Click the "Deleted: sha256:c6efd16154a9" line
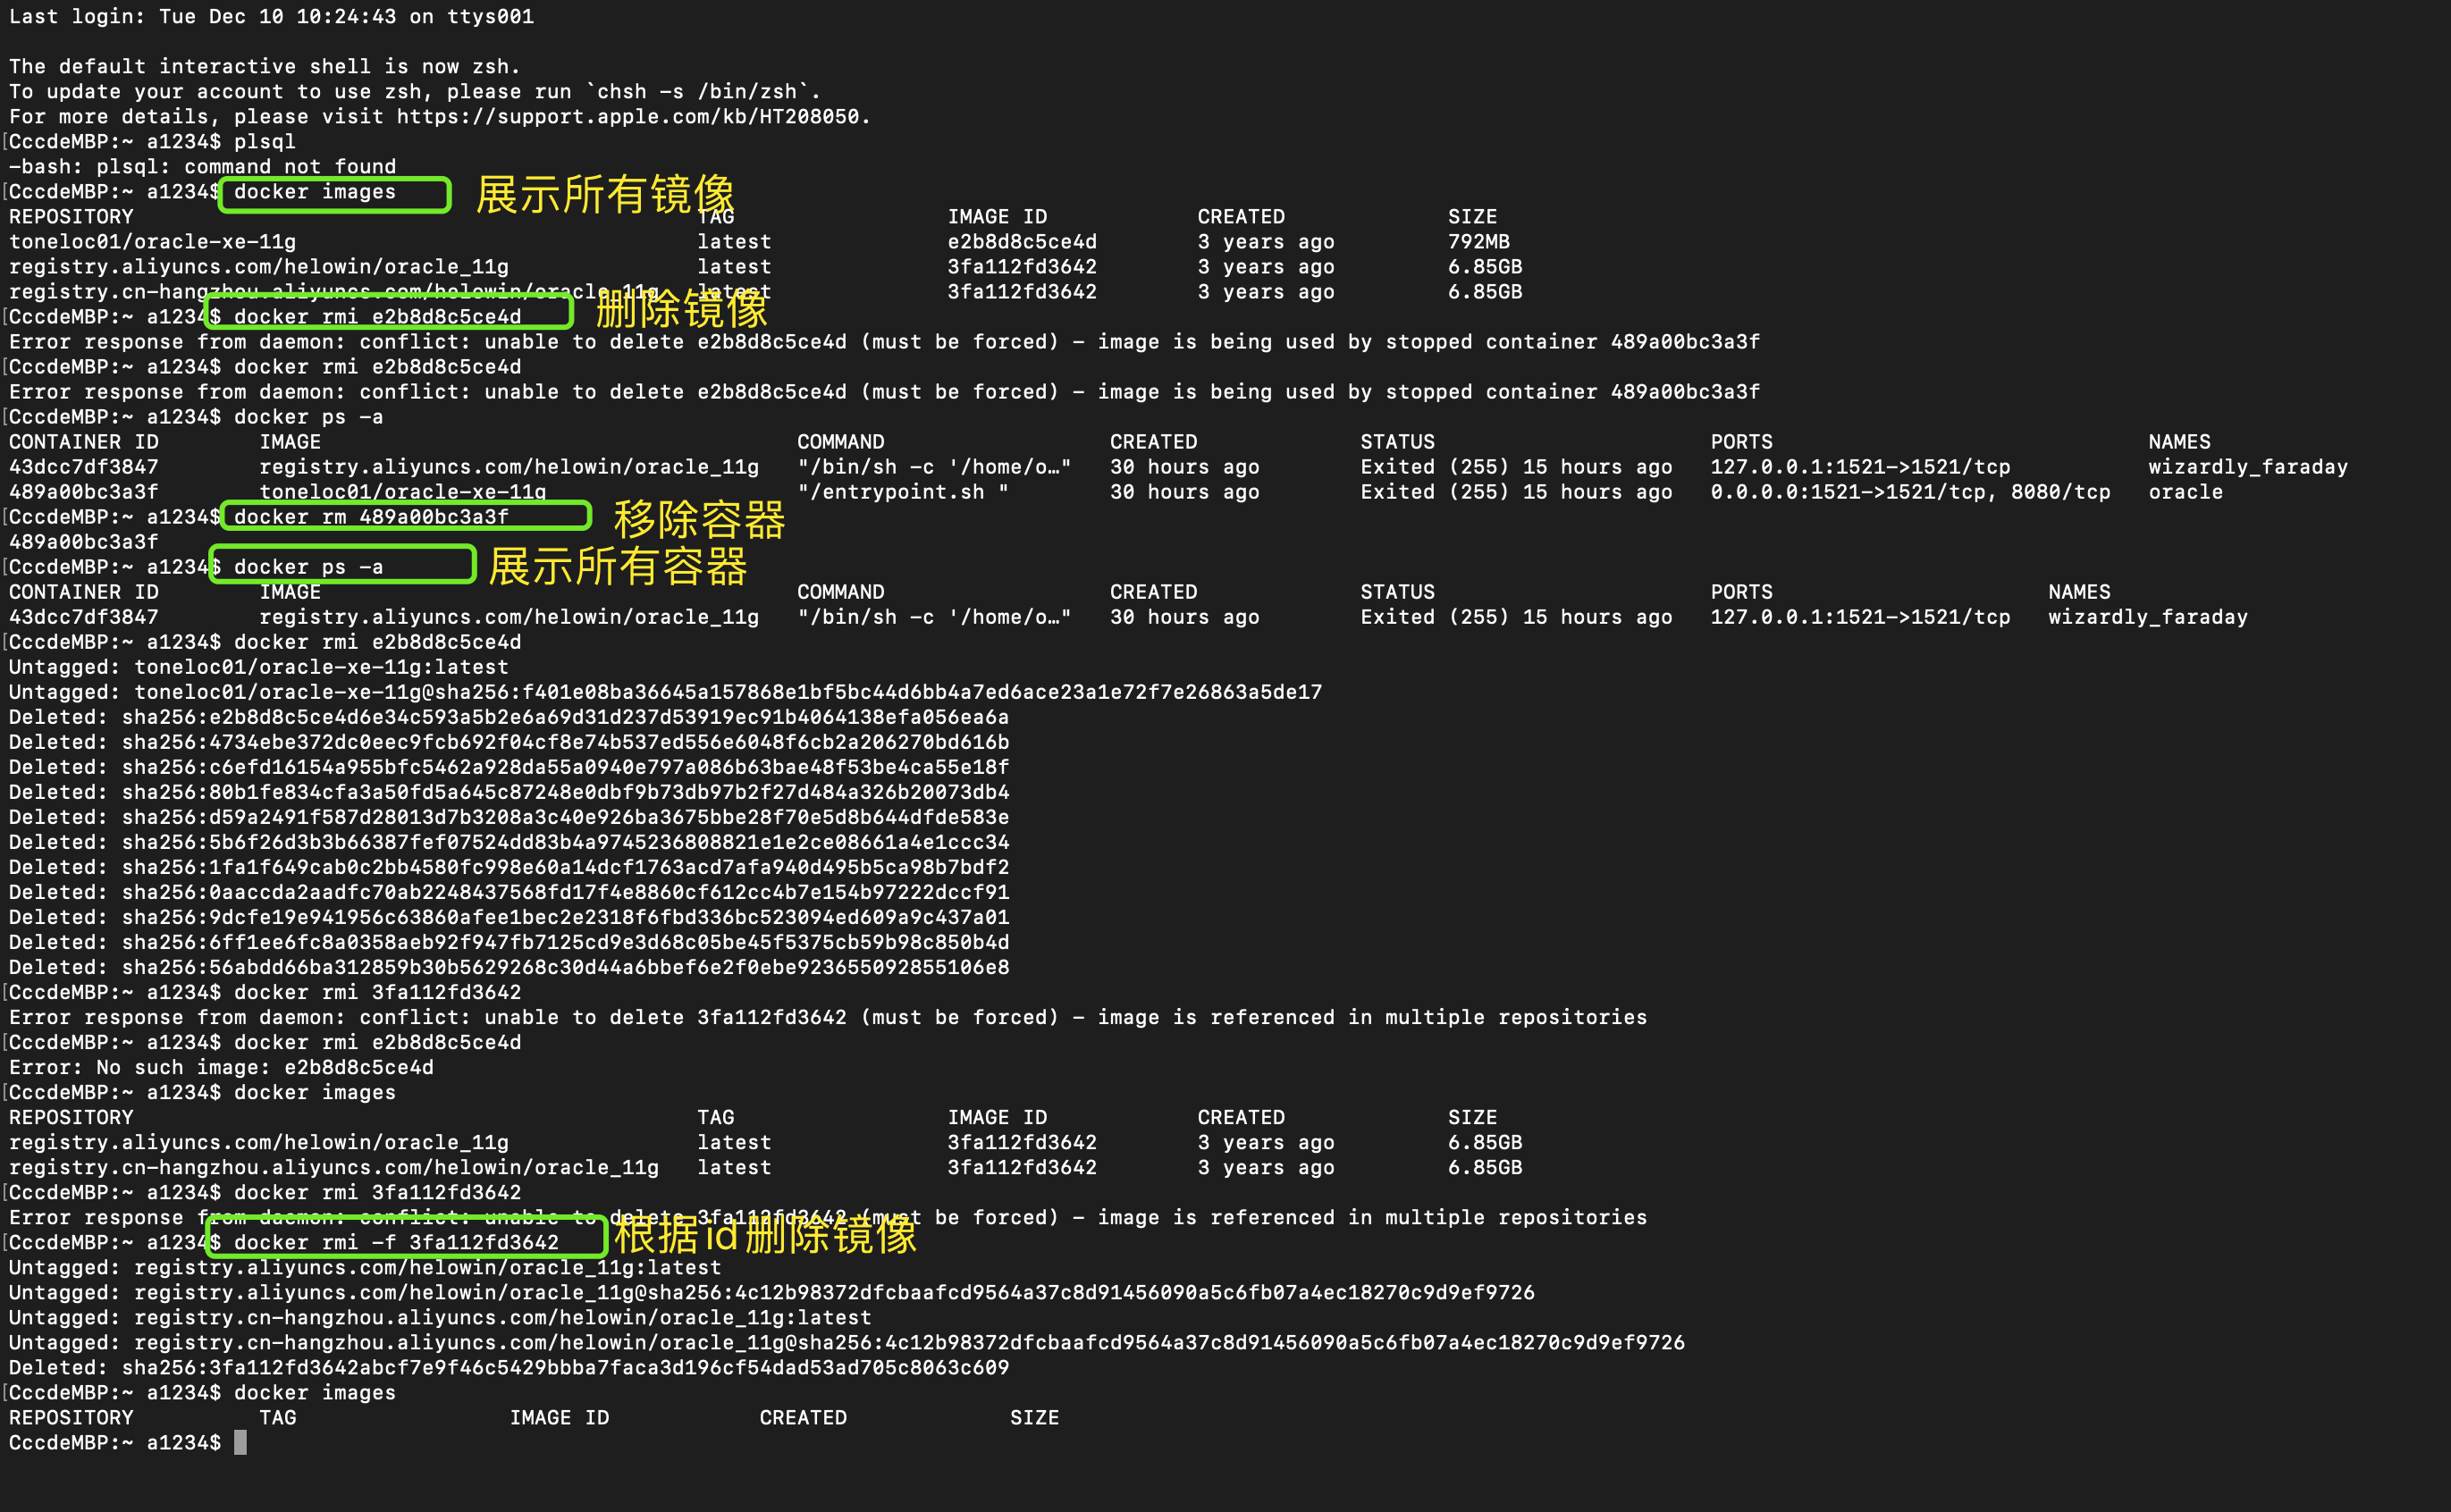Viewport: 2451px width, 1512px height. [509, 766]
